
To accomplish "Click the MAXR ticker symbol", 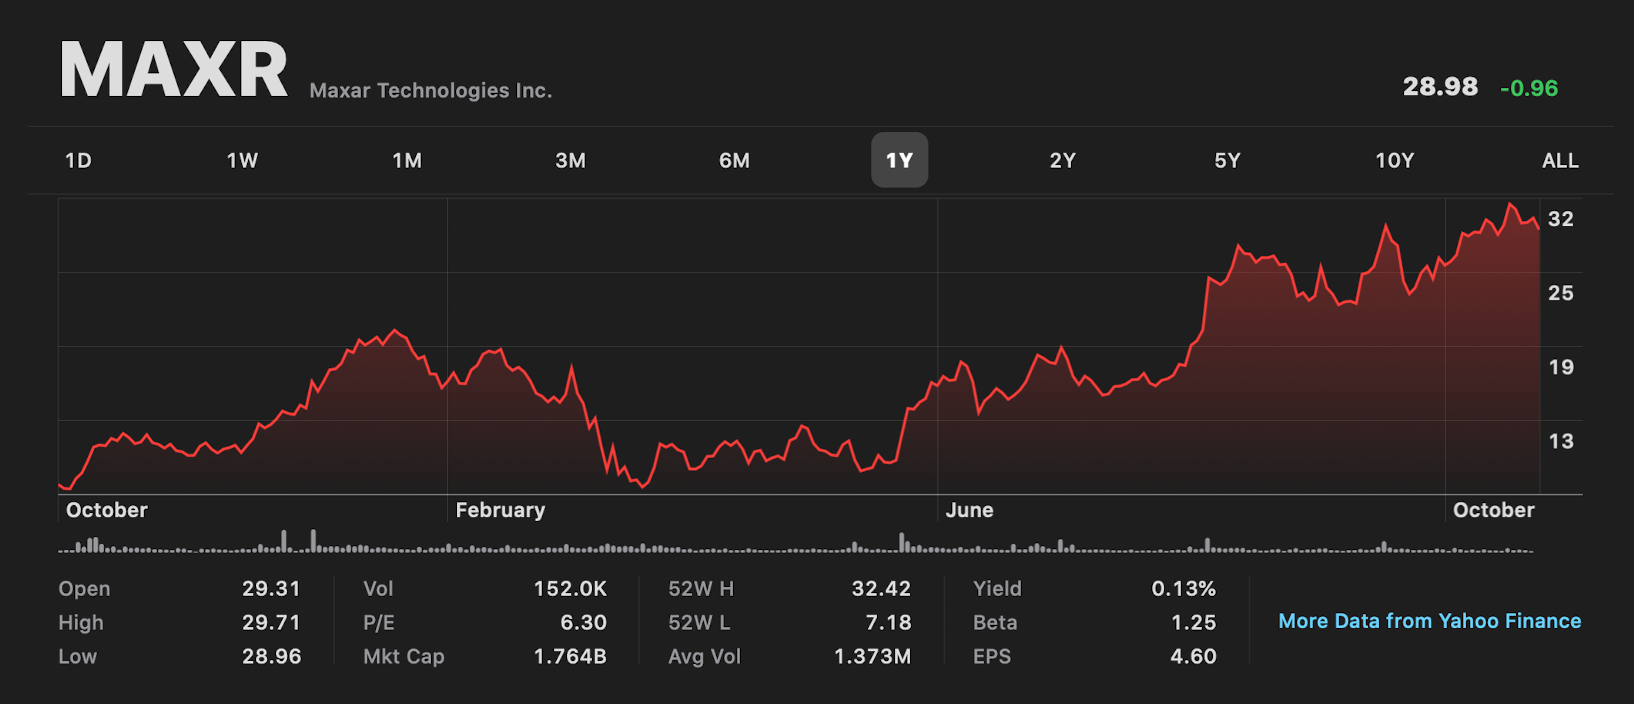I will tap(174, 71).
